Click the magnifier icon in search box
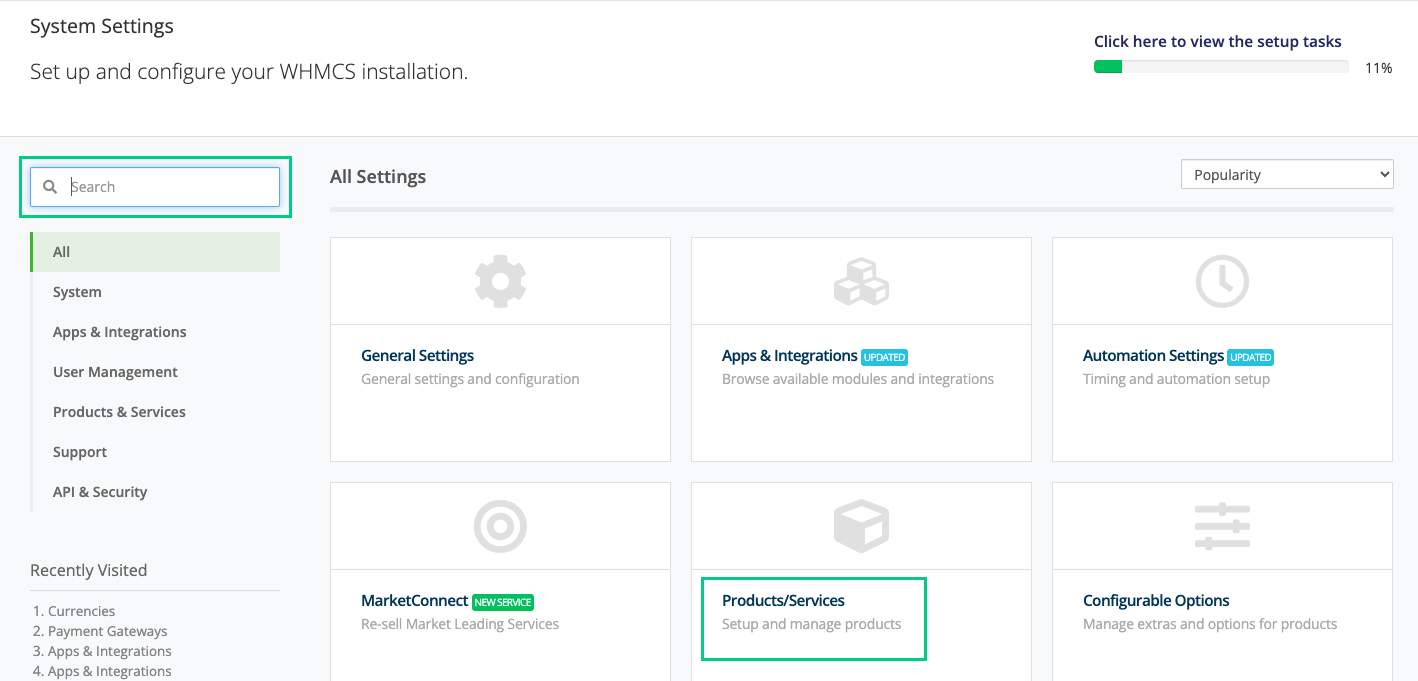 coord(50,187)
